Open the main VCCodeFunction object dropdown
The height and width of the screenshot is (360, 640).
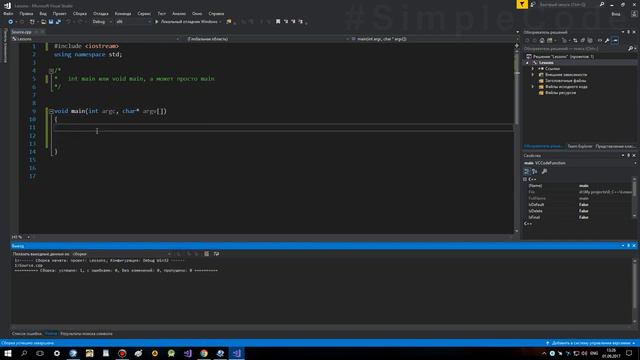tap(635, 163)
